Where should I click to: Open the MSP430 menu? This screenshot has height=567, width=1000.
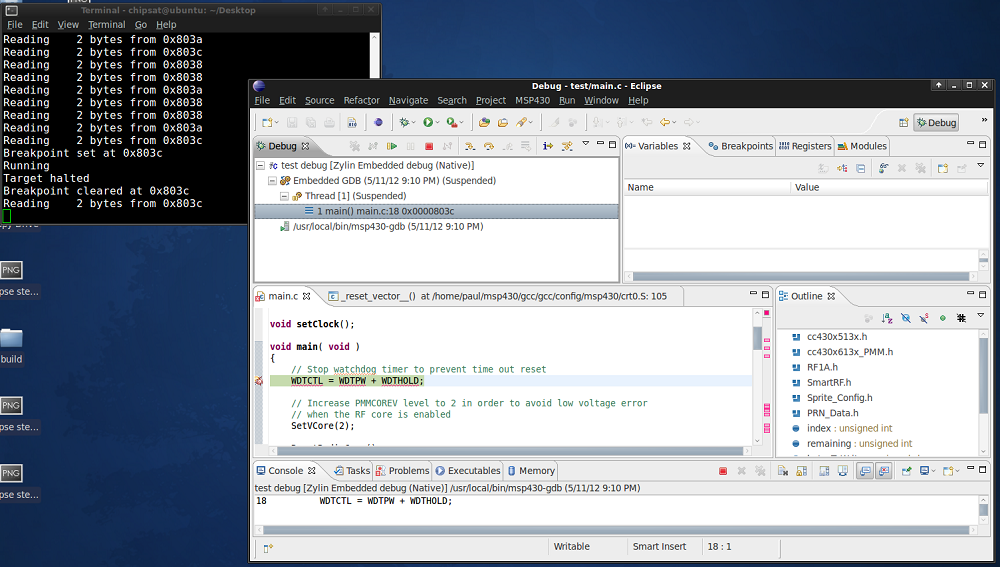pos(532,100)
